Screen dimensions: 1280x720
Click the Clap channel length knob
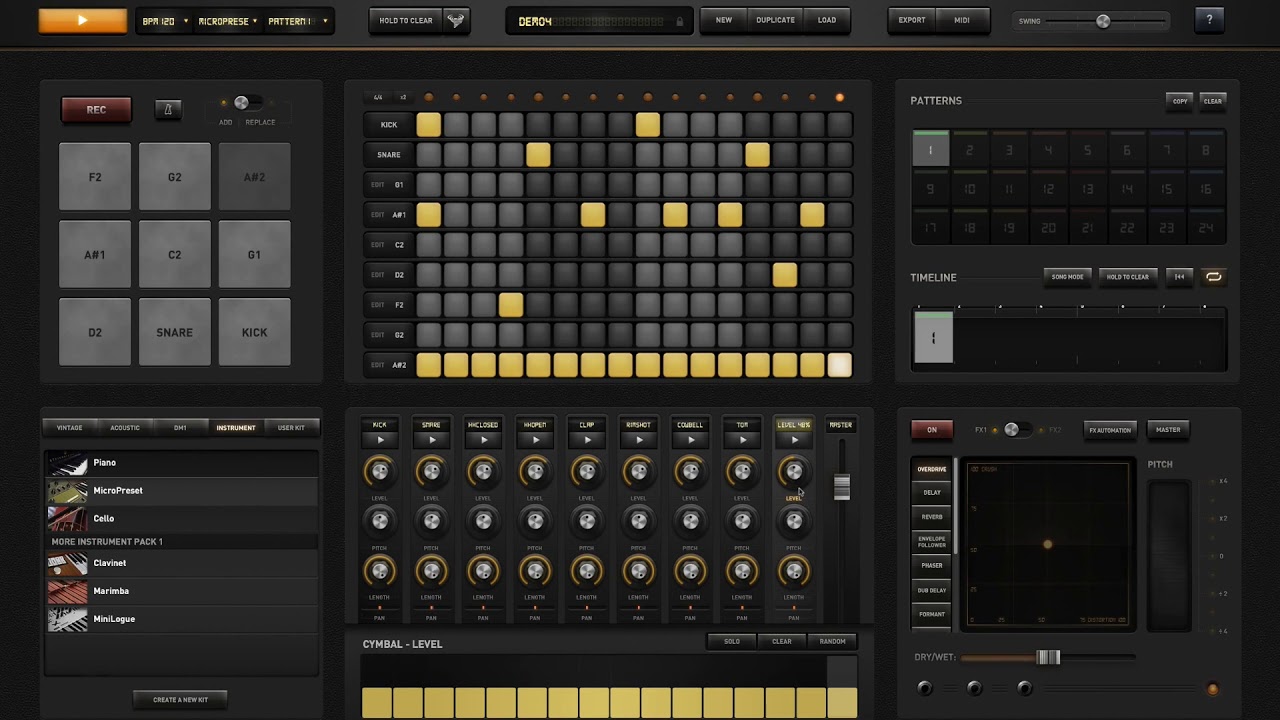[x=587, y=571]
